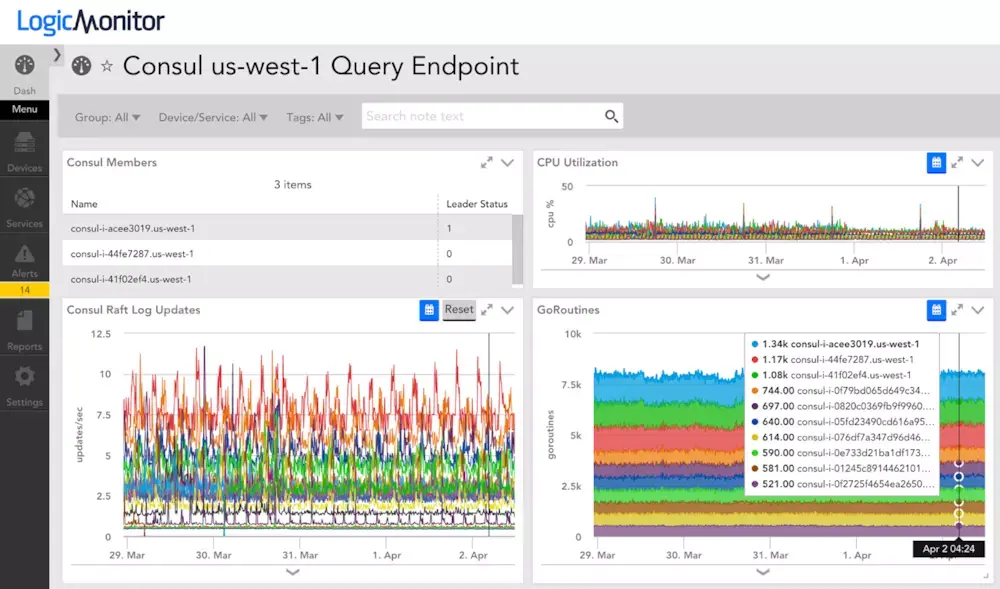This screenshot has width=1000, height=589.
Task: Open the Group: All dropdown
Action: (x=107, y=117)
